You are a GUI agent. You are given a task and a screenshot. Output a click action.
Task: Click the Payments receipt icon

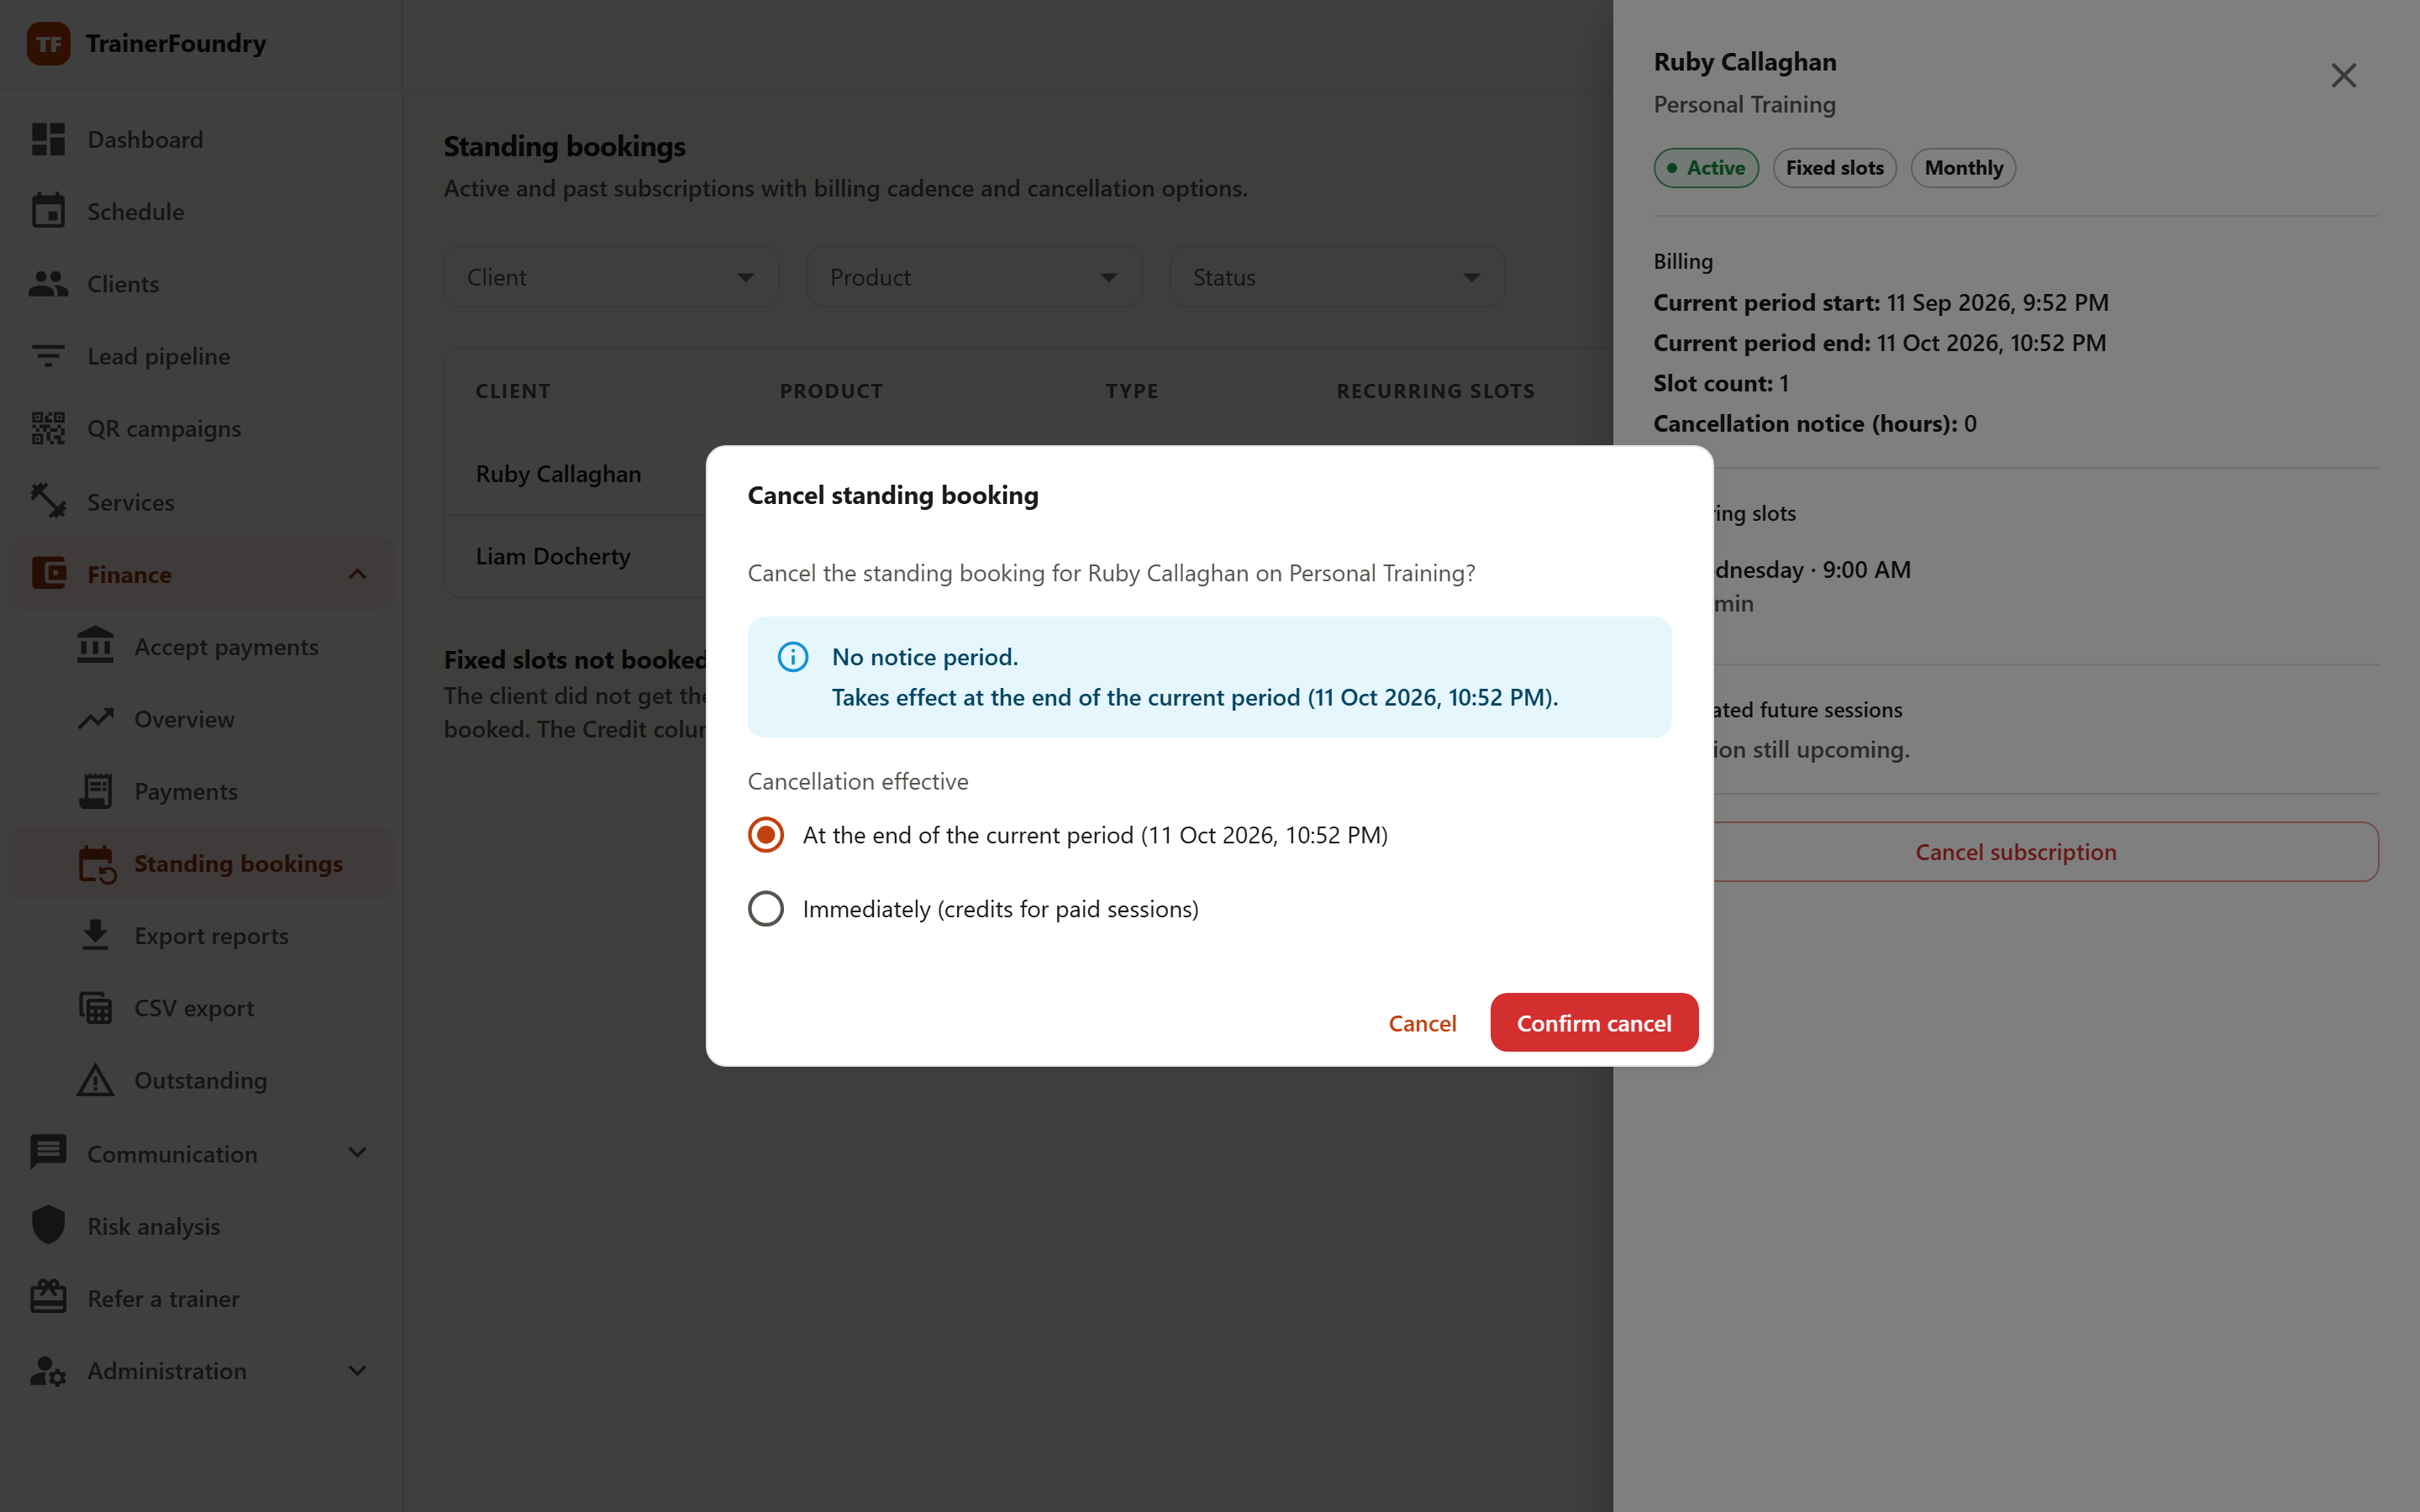coord(96,791)
